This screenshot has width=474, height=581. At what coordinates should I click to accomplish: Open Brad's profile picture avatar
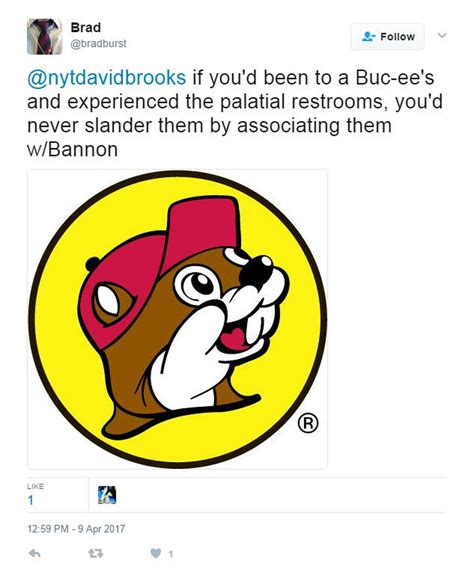point(44,37)
